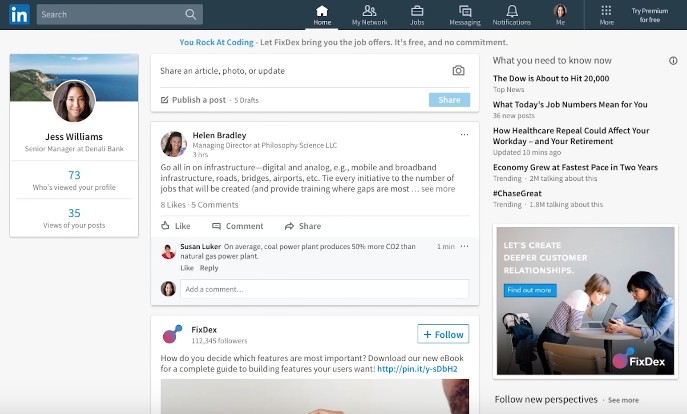687x414 pixels.
Task: Click 8 Likes count
Action: pyautogui.click(x=173, y=205)
